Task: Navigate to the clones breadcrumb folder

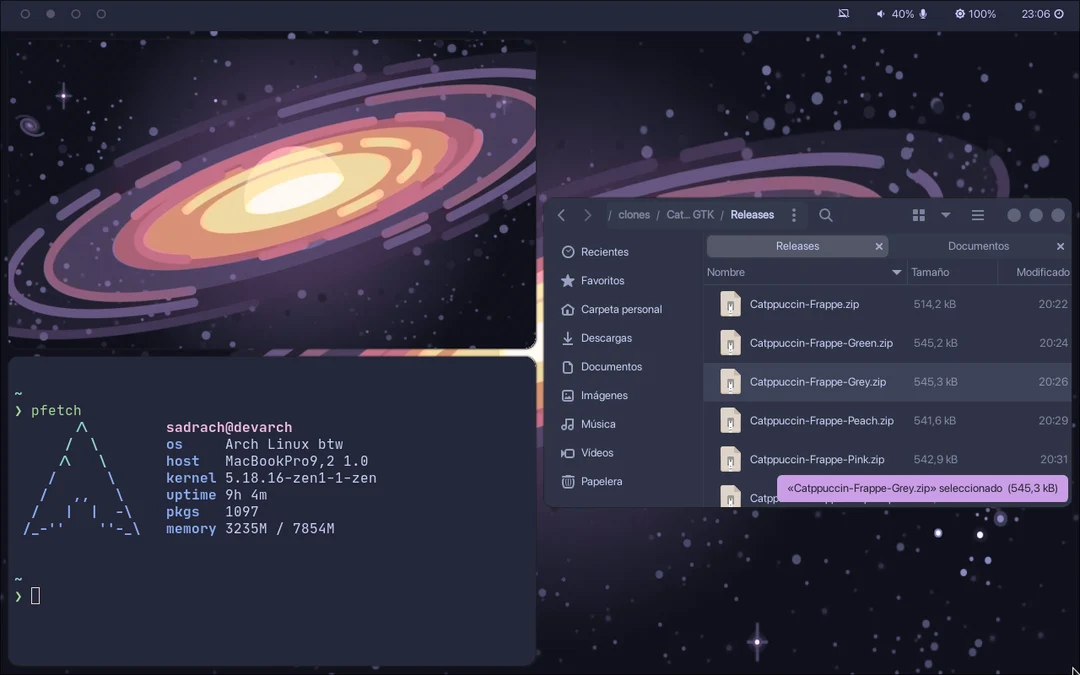Action: tap(633, 214)
